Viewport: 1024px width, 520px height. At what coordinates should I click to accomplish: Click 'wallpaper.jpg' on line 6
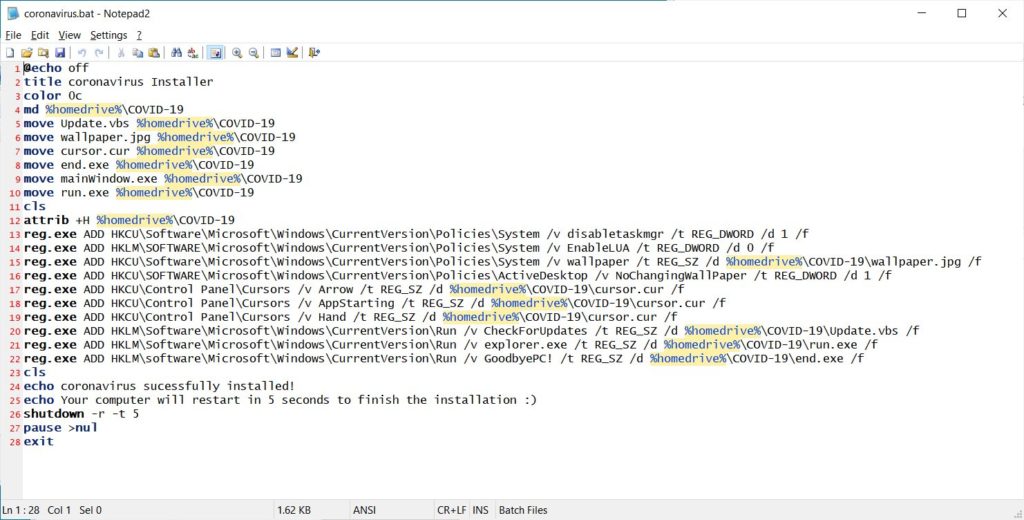pyautogui.click(x=105, y=137)
